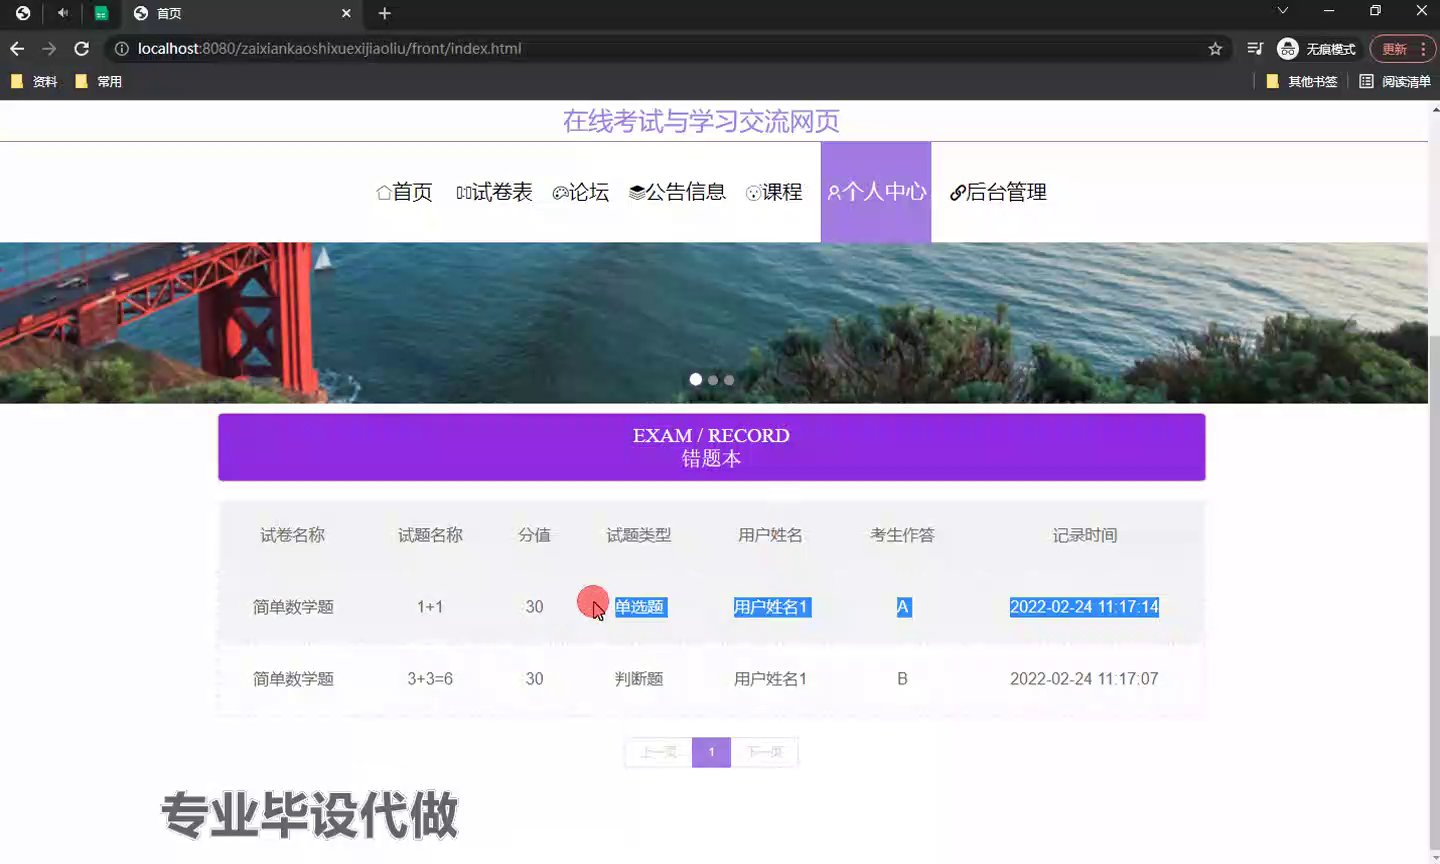Click pagination page 1 button
This screenshot has width=1440, height=864.
pos(711,752)
